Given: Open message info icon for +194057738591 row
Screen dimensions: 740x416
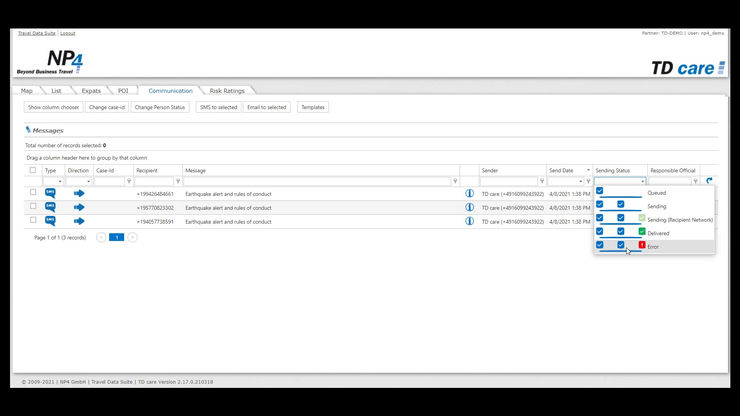Looking at the screenshot, I should 469,221.
